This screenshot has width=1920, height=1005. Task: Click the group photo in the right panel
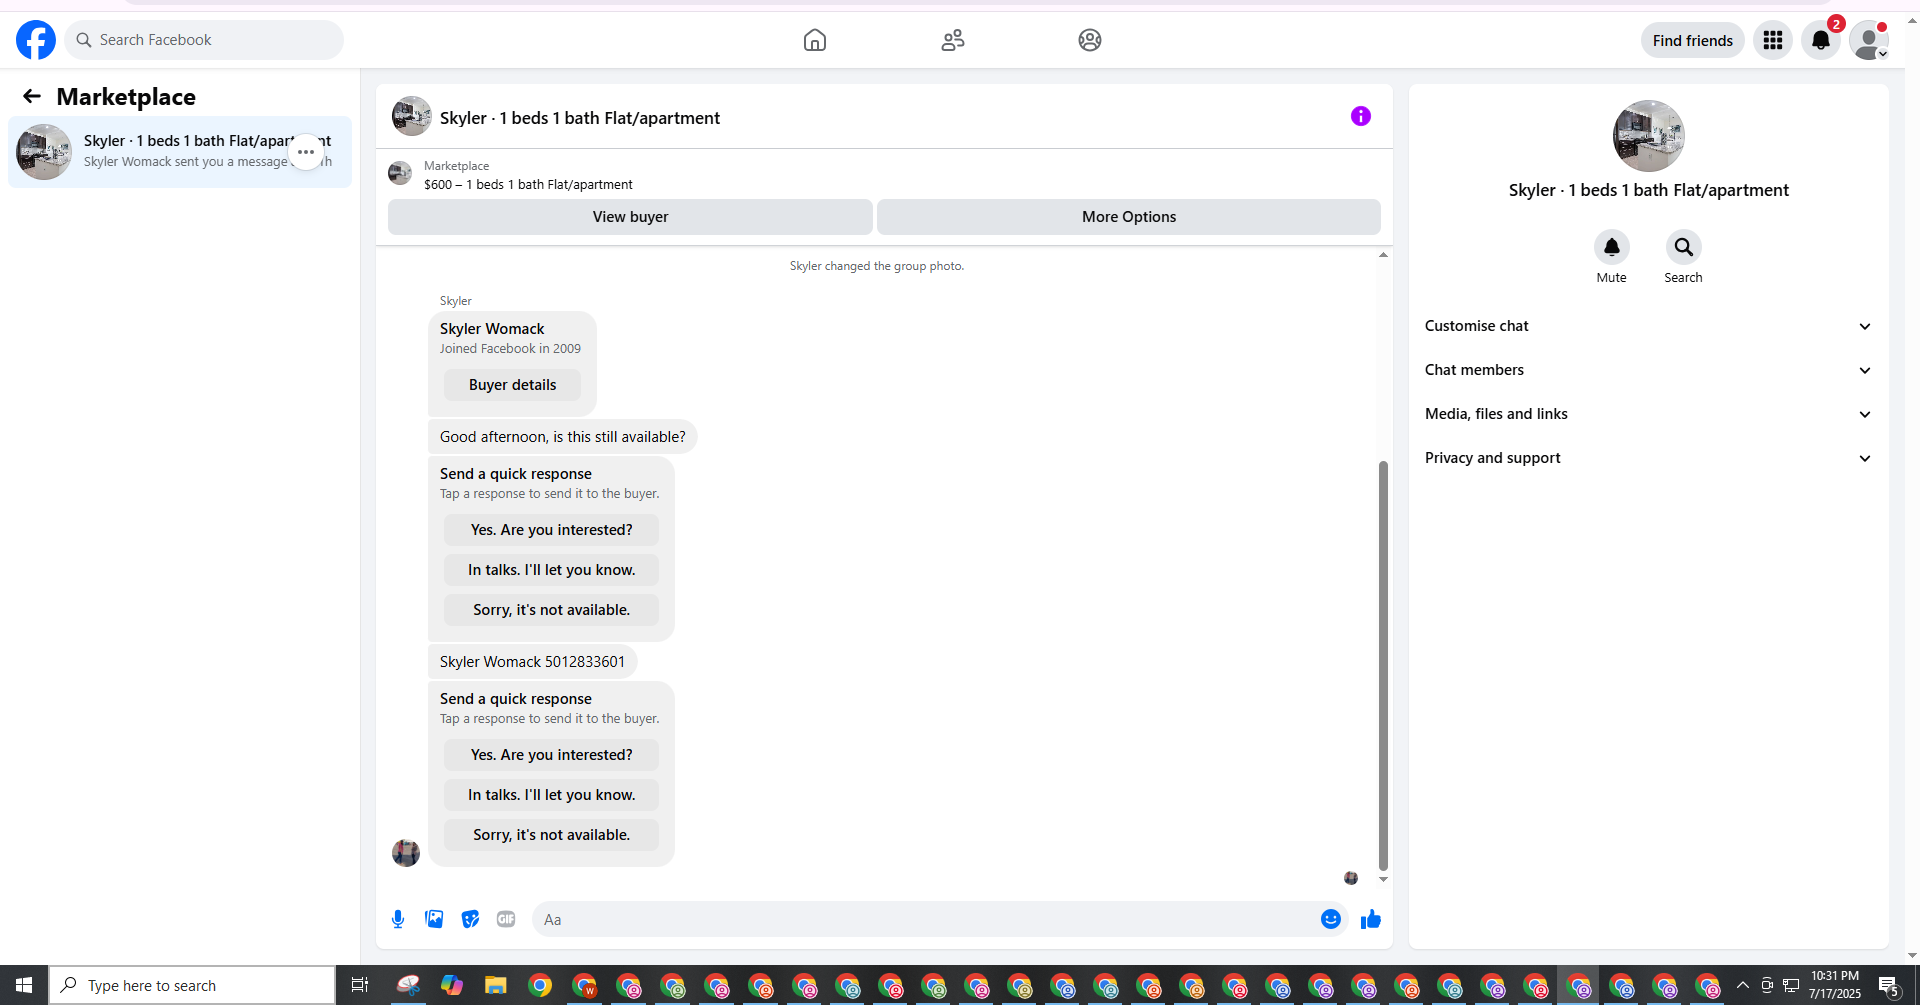pyautogui.click(x=1649, y=136)
